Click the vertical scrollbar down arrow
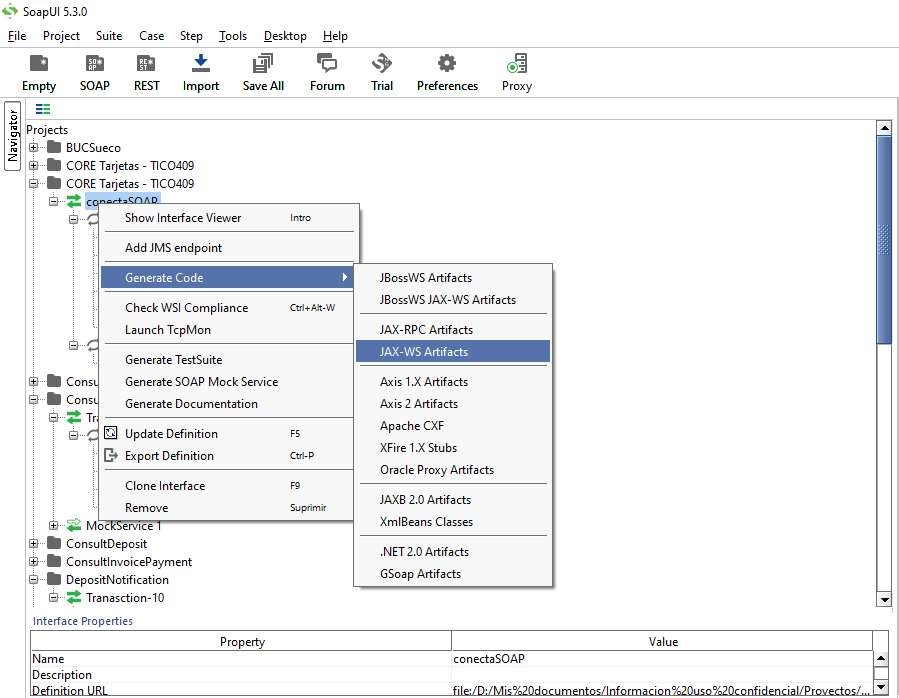 click(884, 599)
